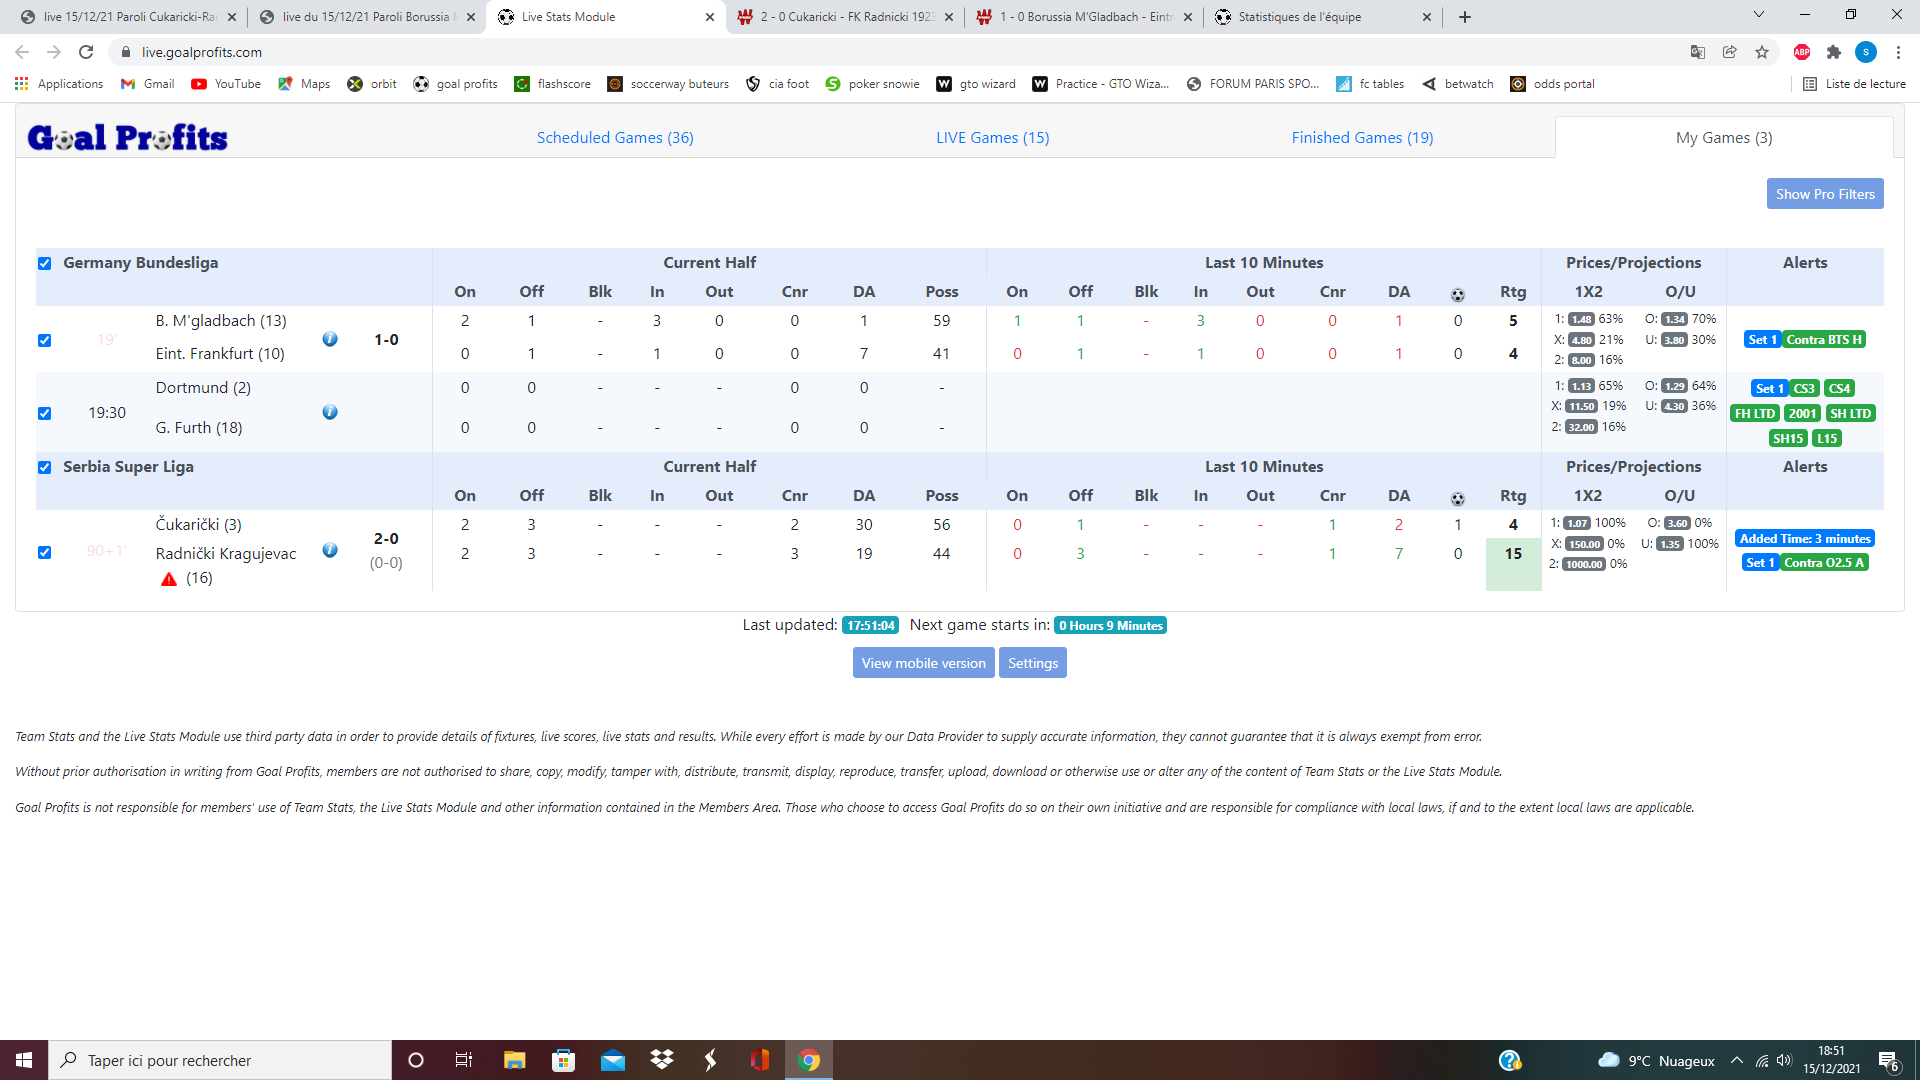This screenshot has height=1080, width=1920.
Task: Click the Goal Profits logo
Action: pos(128,137)
